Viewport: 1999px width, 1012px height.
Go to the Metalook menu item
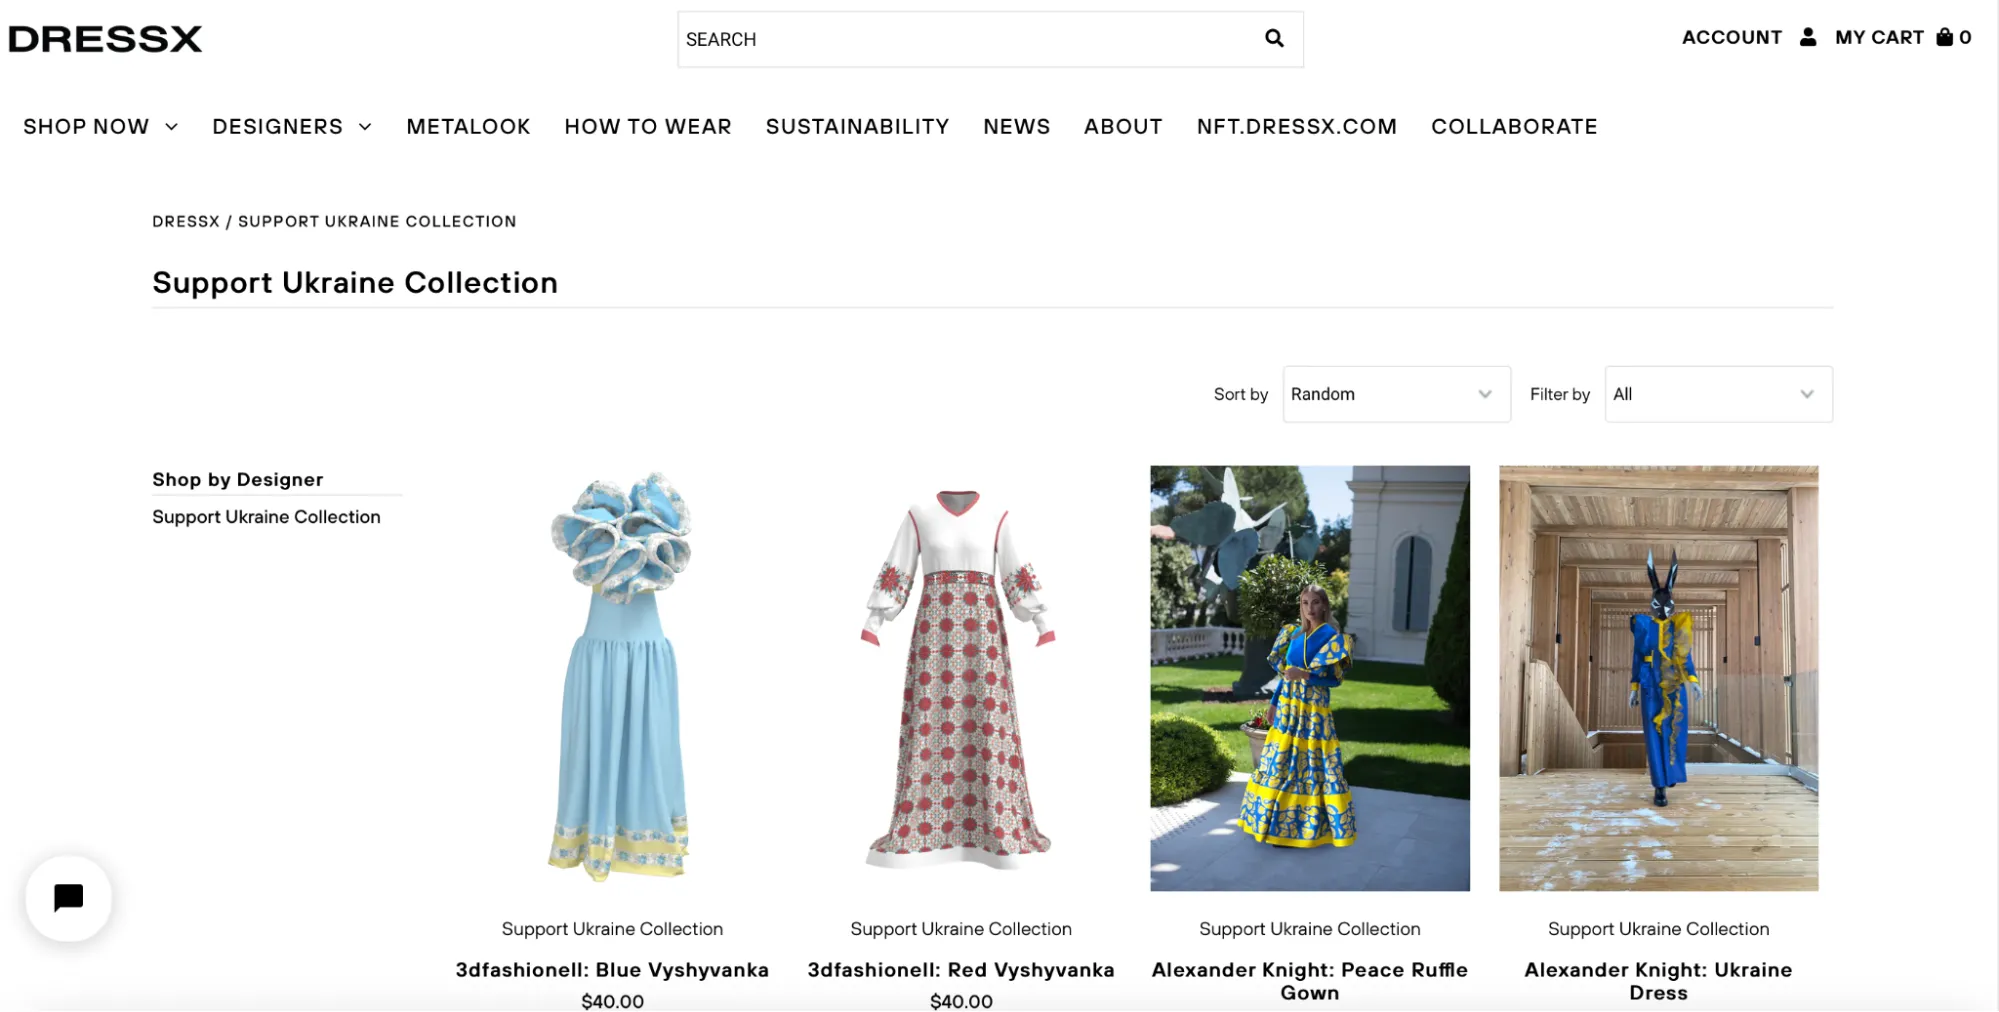[x=468, y=127]
